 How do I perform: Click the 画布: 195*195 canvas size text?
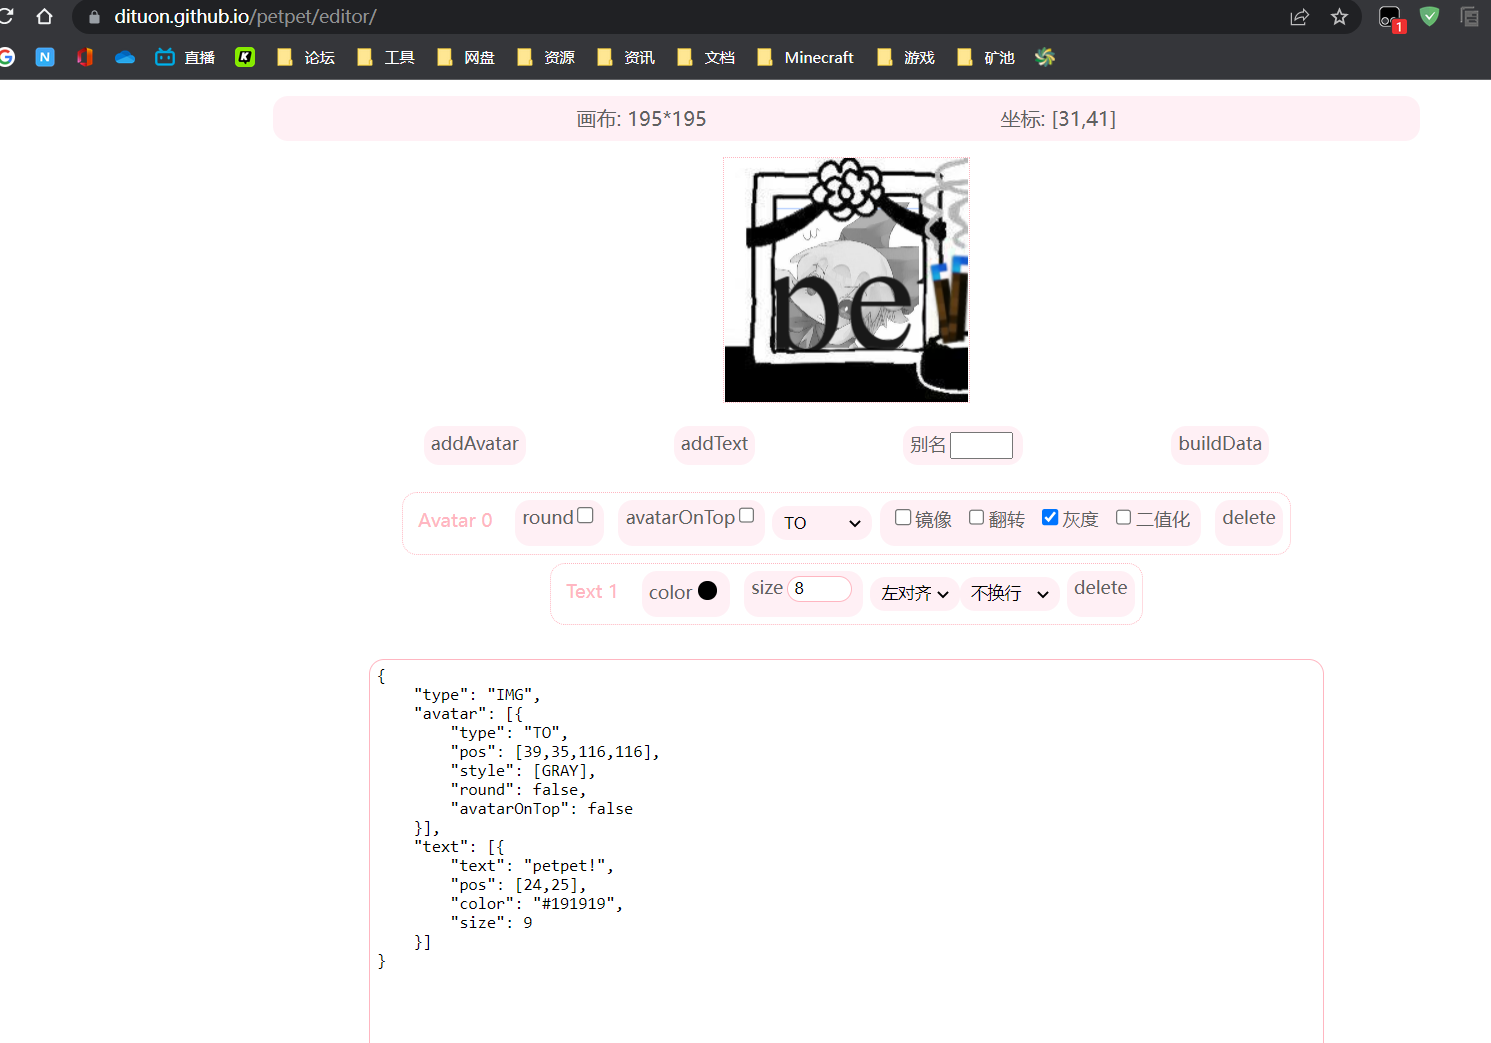(641, 119)
